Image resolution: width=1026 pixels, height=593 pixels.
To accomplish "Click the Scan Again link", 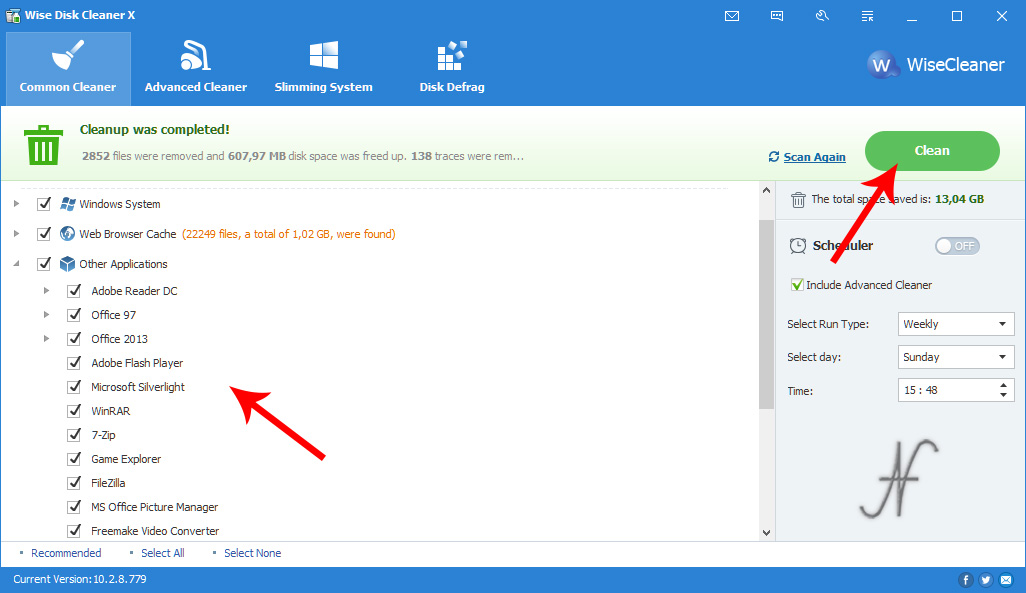I will [814, 157].
